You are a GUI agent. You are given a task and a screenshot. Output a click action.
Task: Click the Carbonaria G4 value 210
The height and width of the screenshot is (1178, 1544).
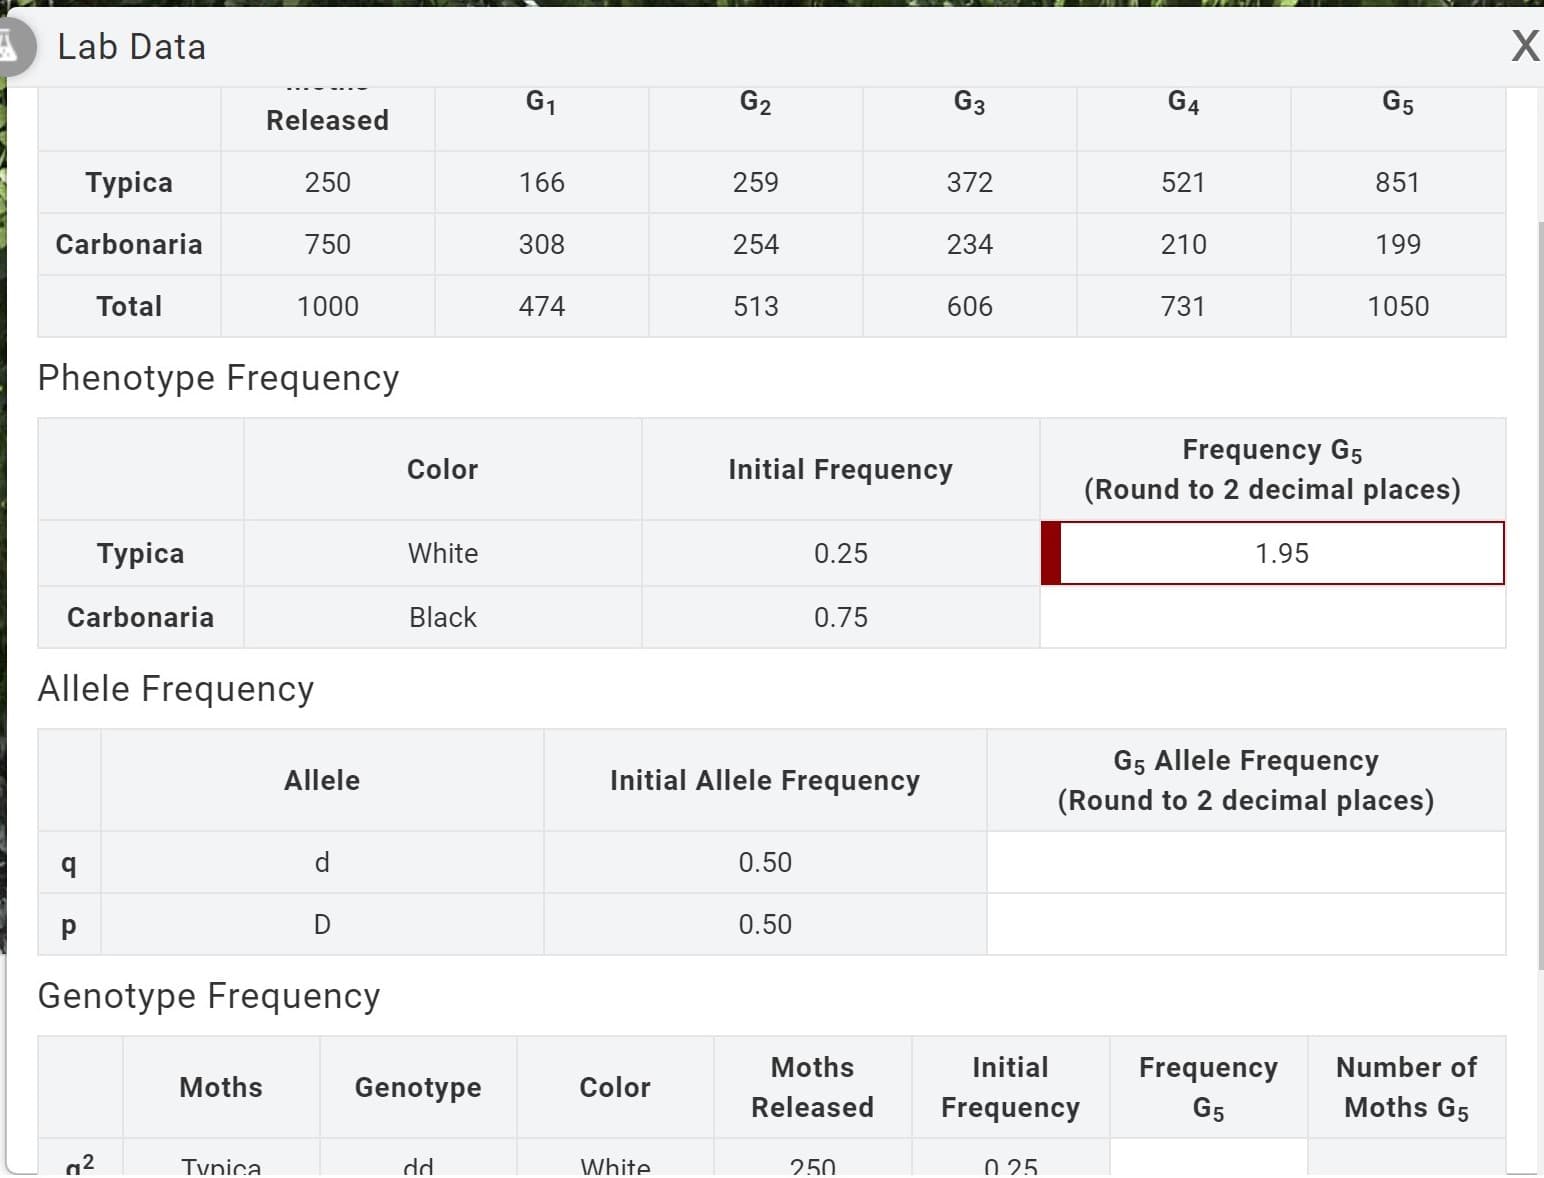[x=1183, y=244]
